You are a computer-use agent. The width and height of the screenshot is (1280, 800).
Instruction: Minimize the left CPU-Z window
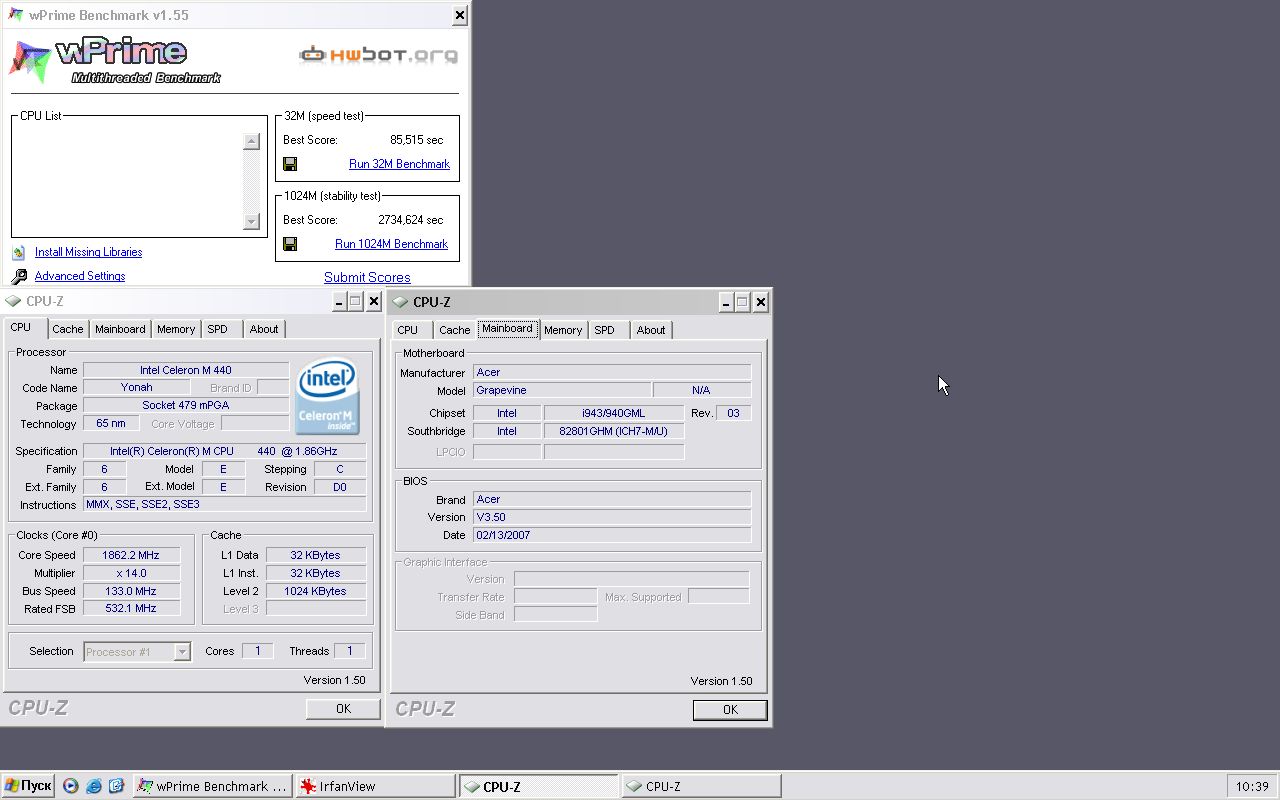[x=338, y=301]
